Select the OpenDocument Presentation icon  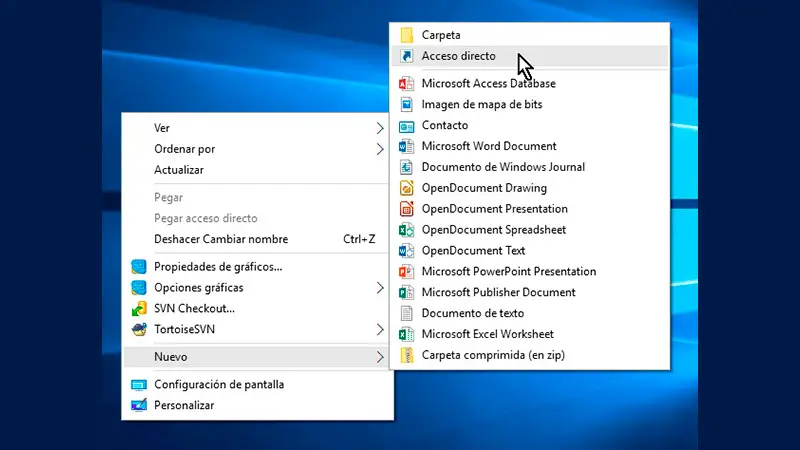407,209
